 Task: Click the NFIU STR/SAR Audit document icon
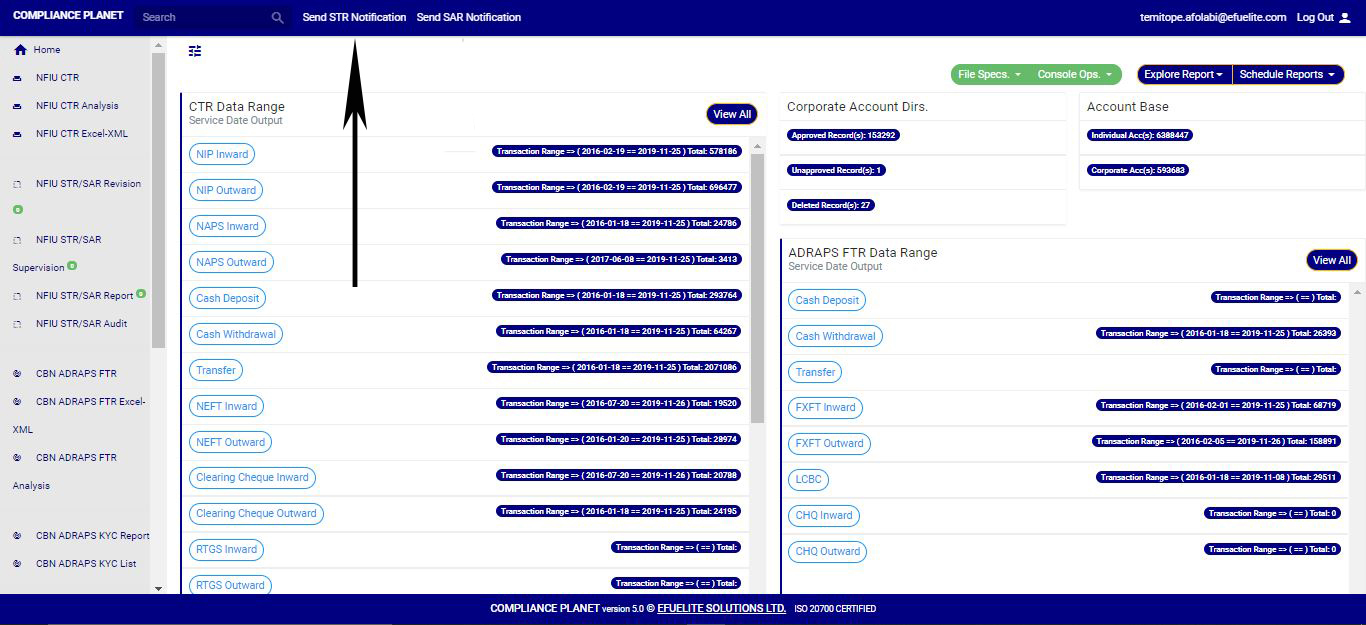tap(17, 324)
